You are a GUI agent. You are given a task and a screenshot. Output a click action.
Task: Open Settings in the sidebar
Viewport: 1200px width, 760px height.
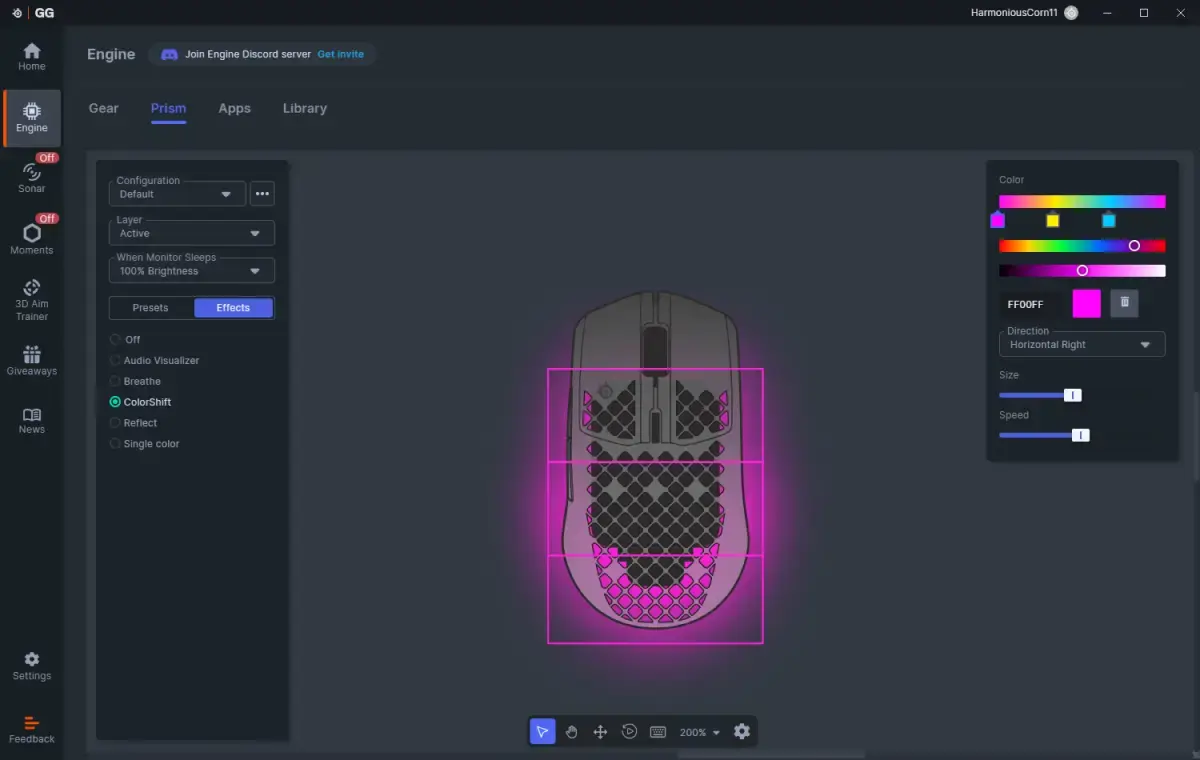pos(31,666)
